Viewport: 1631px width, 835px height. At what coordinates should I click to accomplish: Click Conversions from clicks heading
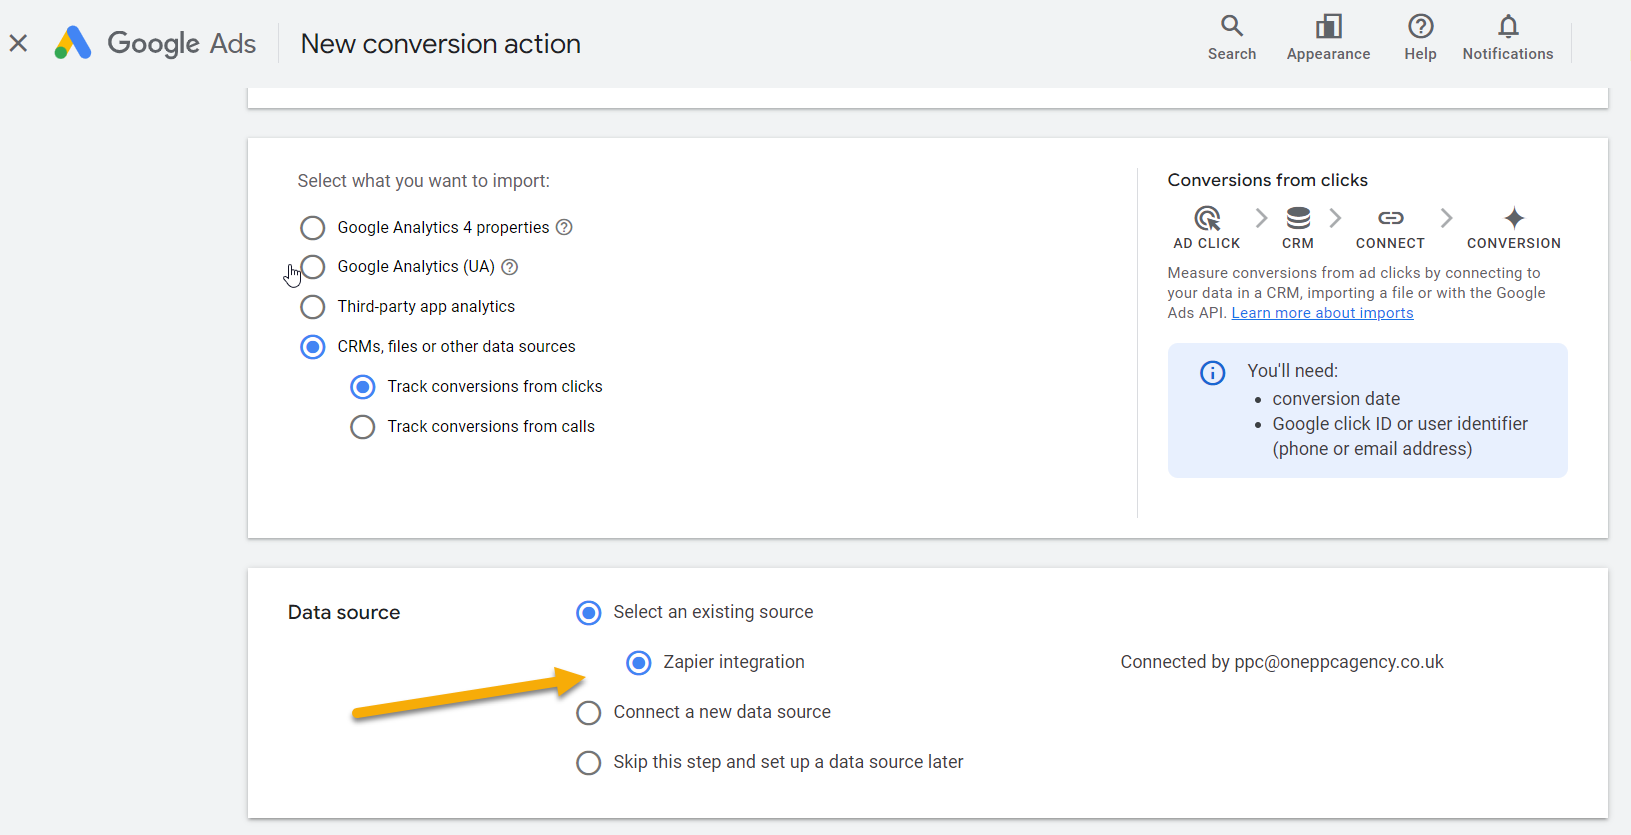[x=1267, y=180]
